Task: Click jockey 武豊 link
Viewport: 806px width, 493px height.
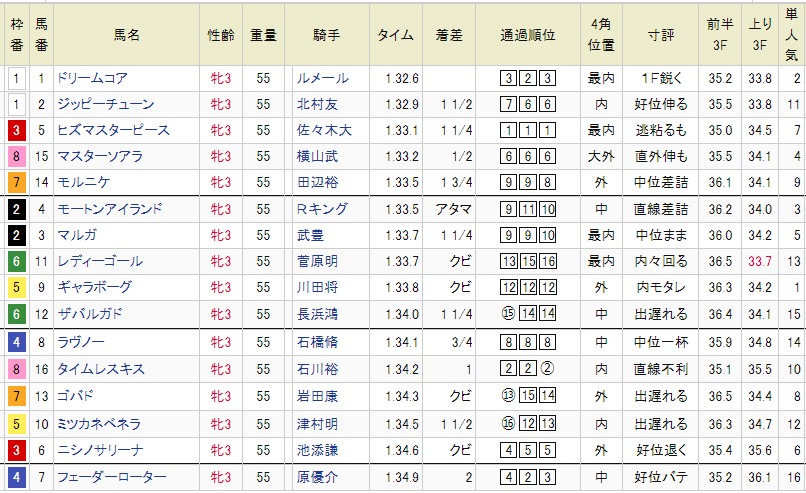Action: (x=310, y=235)
